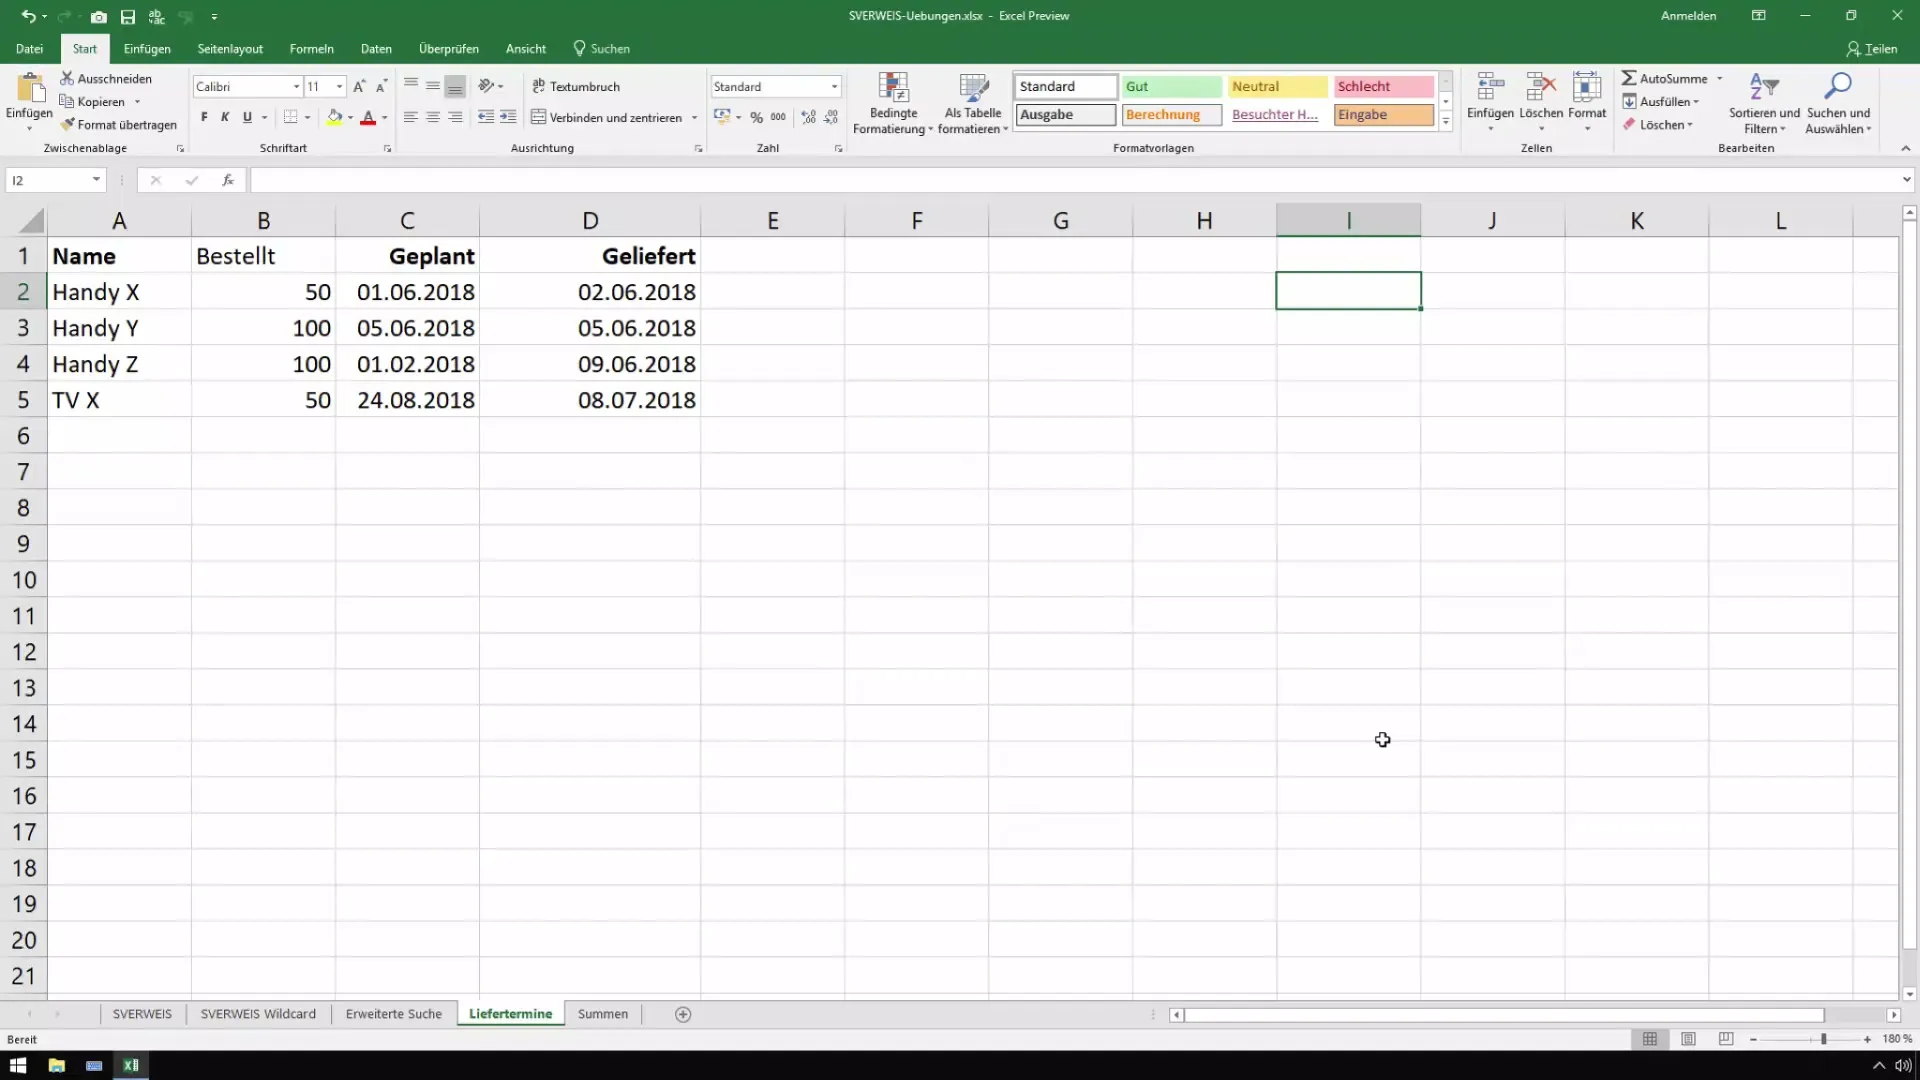This screenshot has width=1920, height=1080.
Task: Toggle bold formatting F button
Action: (204, 117)
